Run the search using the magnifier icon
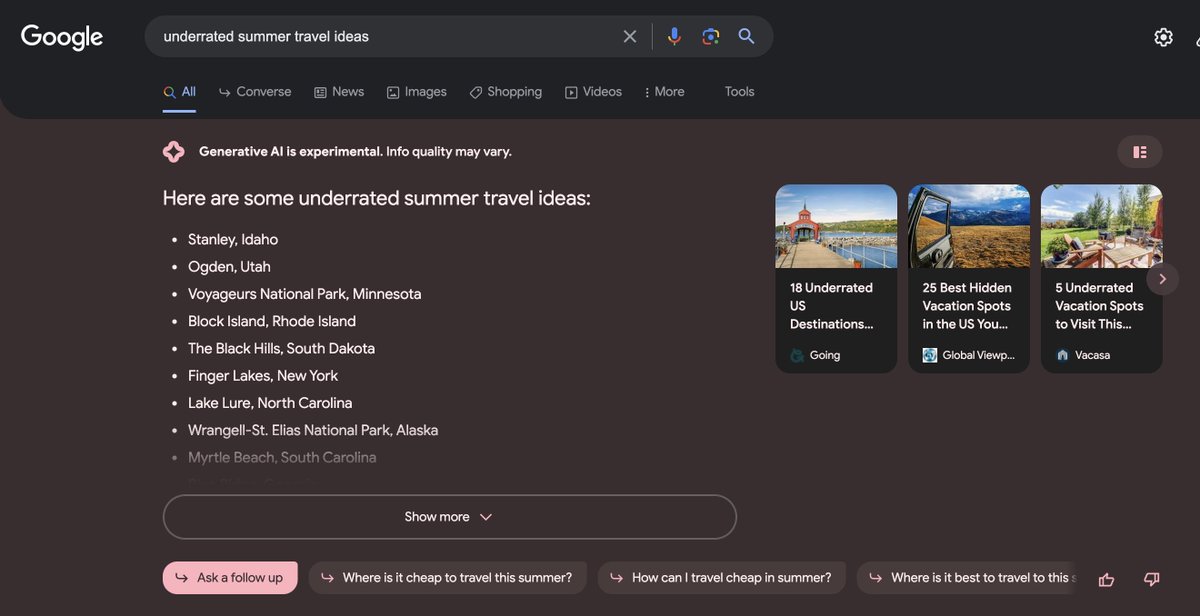The height and width of the screenshot is (616, 1200). click(x=746, y=36)
